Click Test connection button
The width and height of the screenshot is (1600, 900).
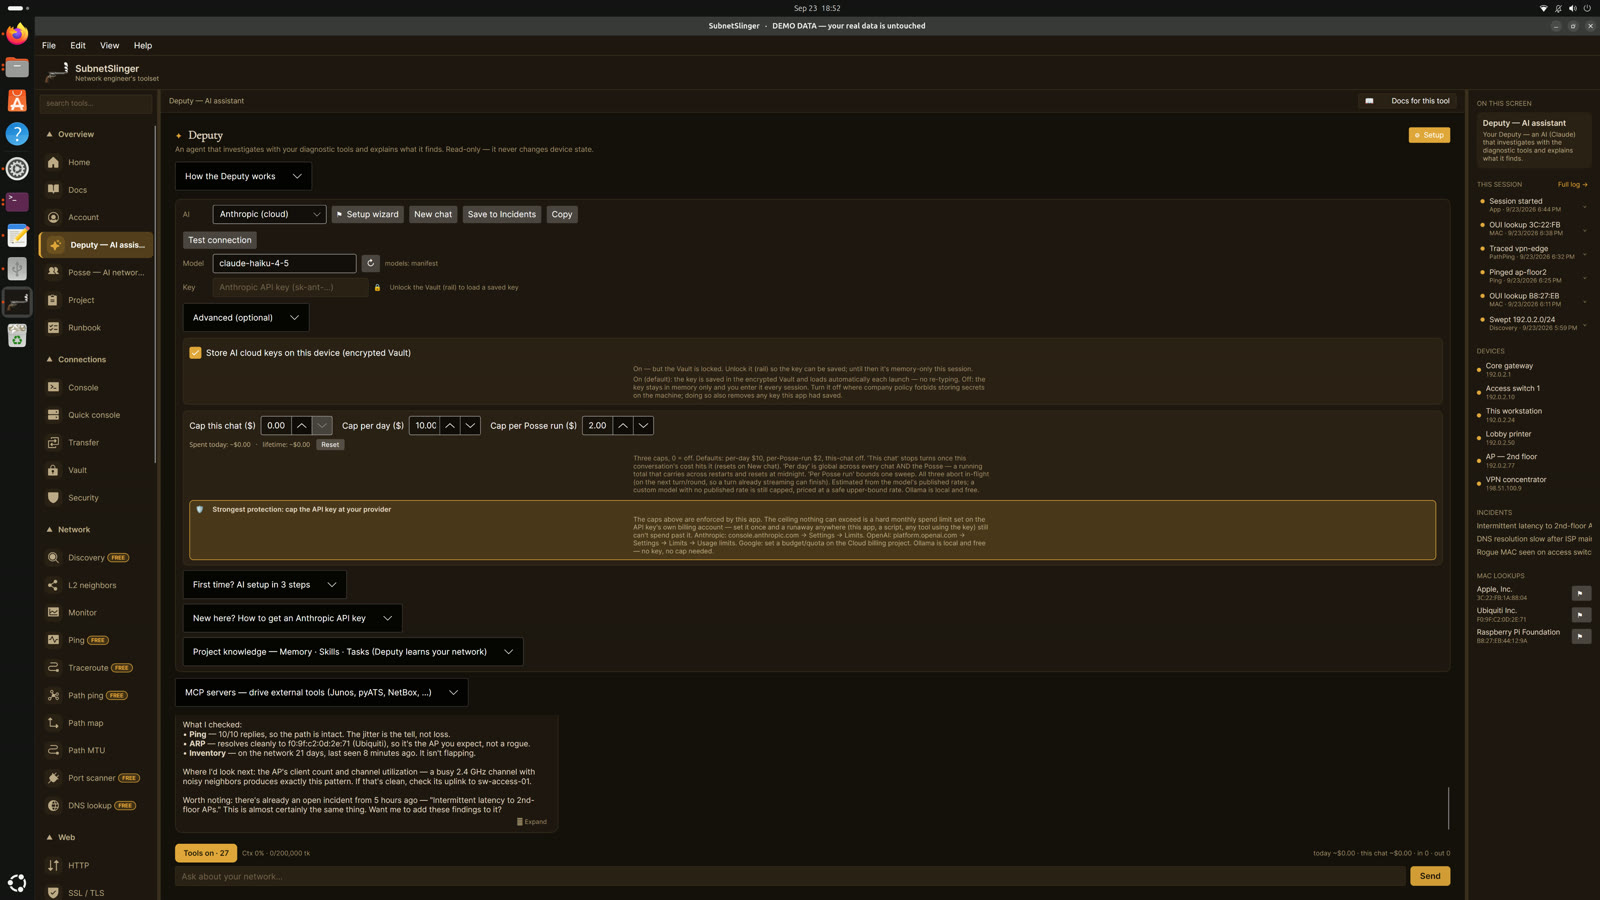pyautogui.click(x=220, y=240)
